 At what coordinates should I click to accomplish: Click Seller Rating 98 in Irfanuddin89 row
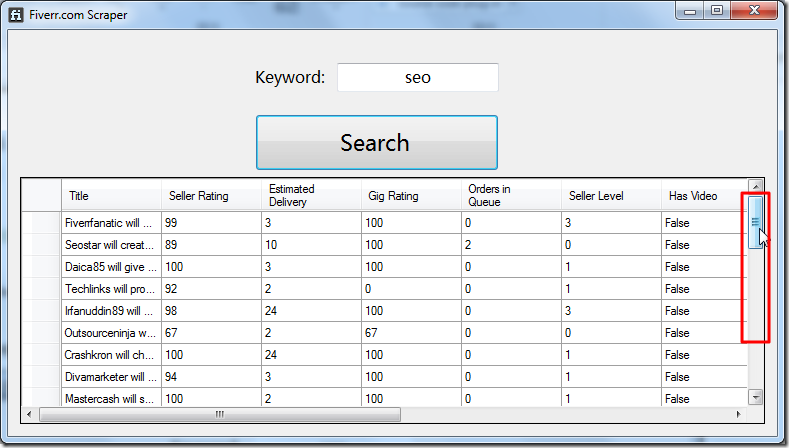(x=211, y=311)
